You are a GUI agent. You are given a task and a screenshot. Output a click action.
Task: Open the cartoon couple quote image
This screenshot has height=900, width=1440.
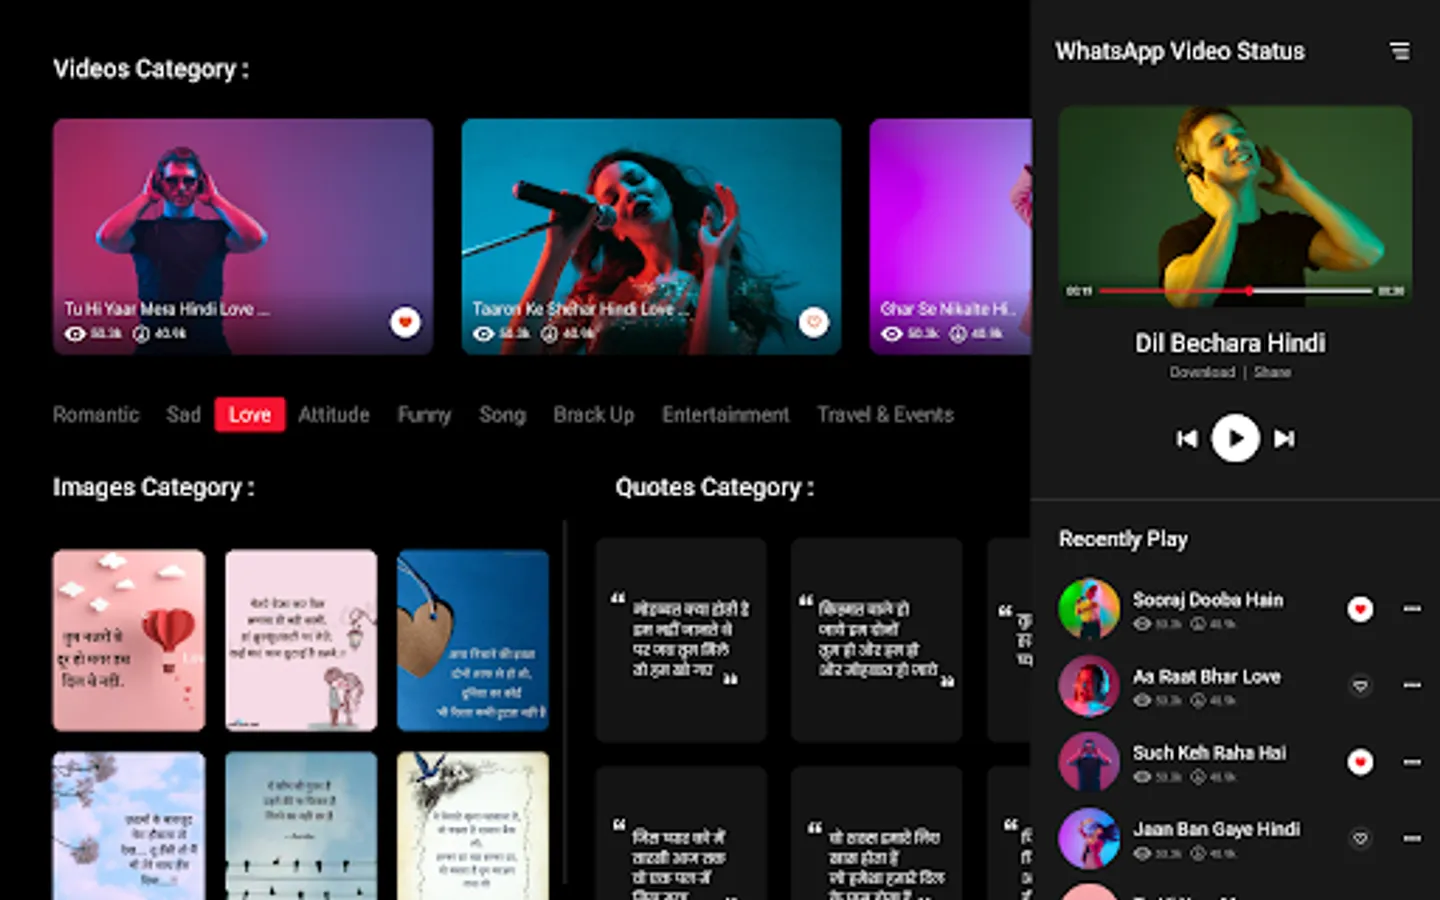301,640
